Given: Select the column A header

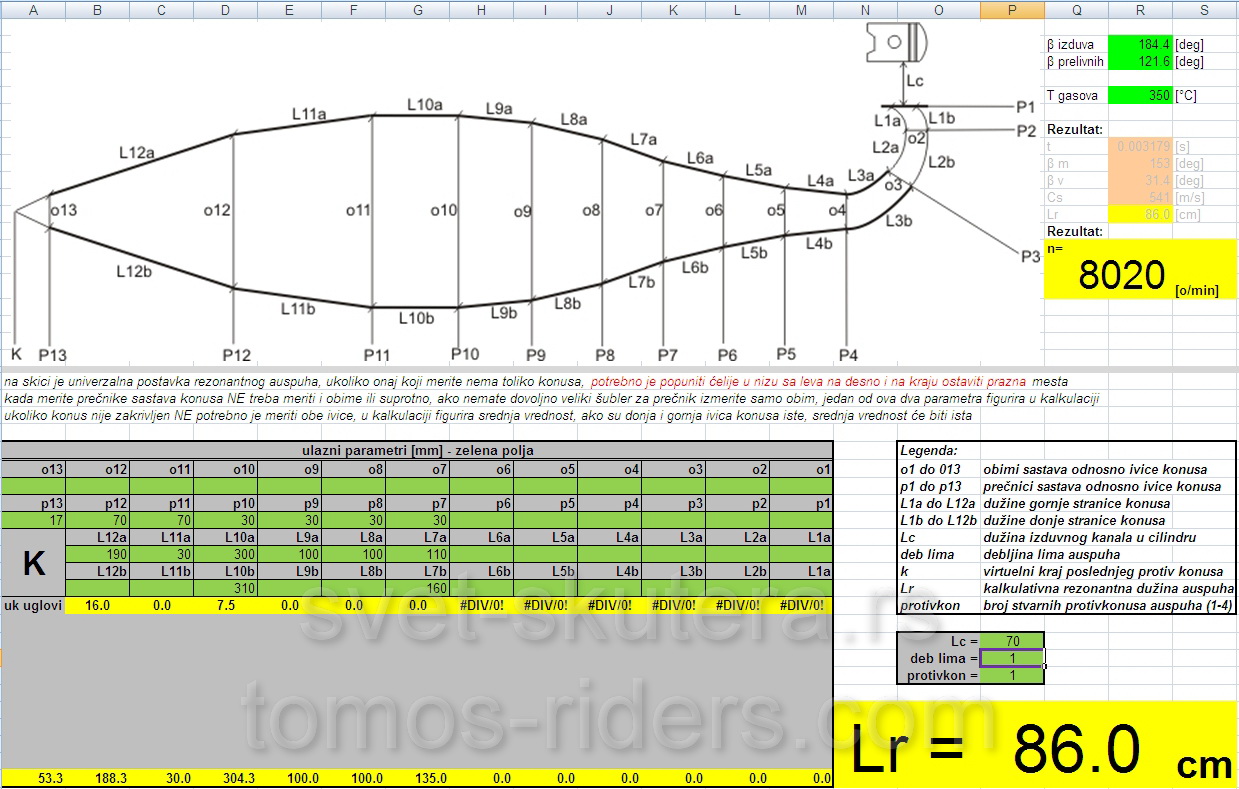Looking at the screenshot, I should 33,10.
